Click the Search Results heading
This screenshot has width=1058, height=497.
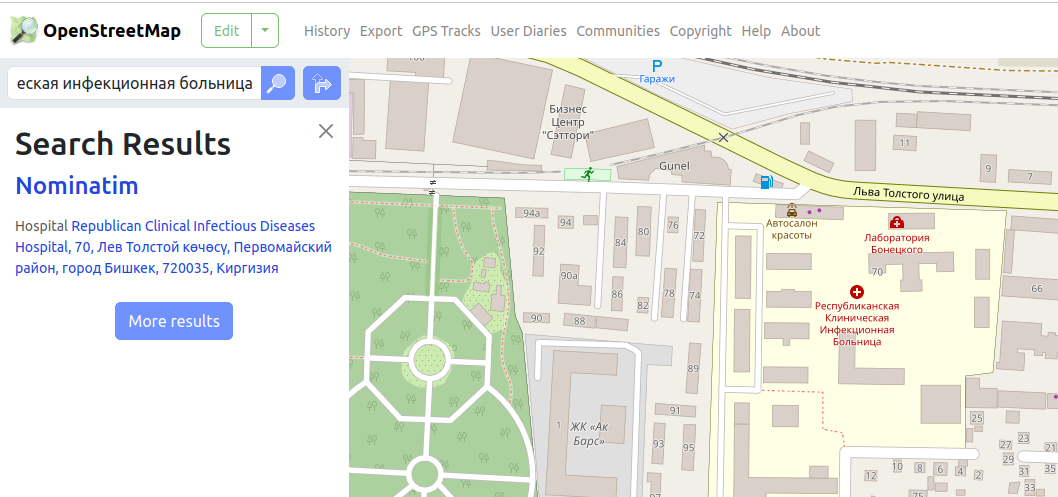[123, 144]
